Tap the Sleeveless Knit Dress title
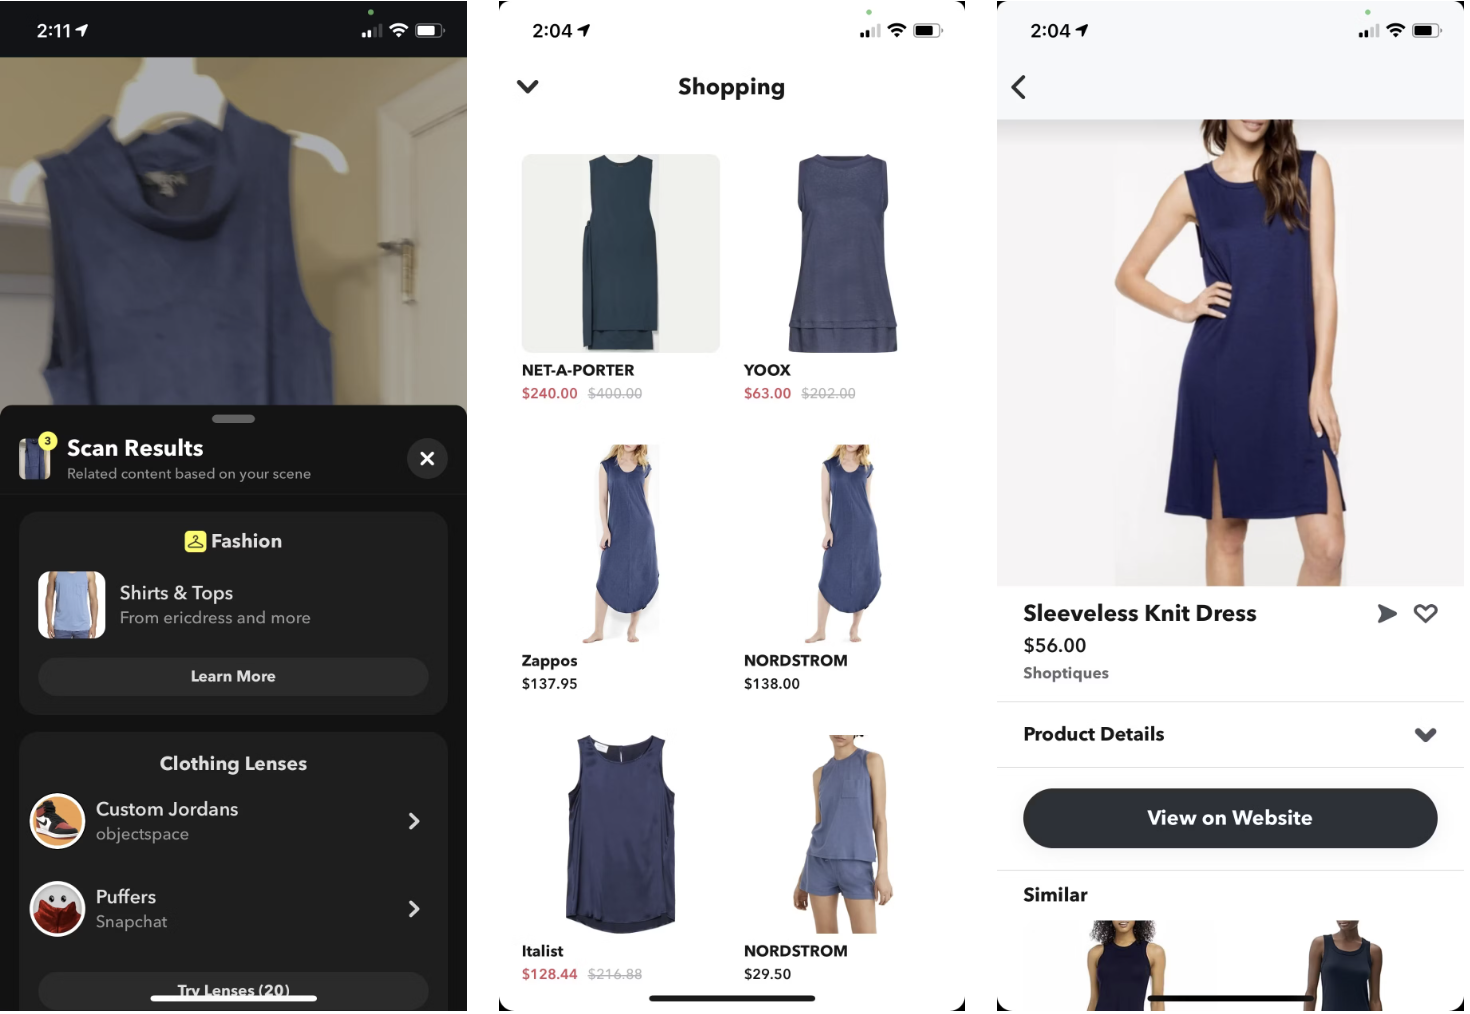The image size is (1470, 1014). (1140, 613)
